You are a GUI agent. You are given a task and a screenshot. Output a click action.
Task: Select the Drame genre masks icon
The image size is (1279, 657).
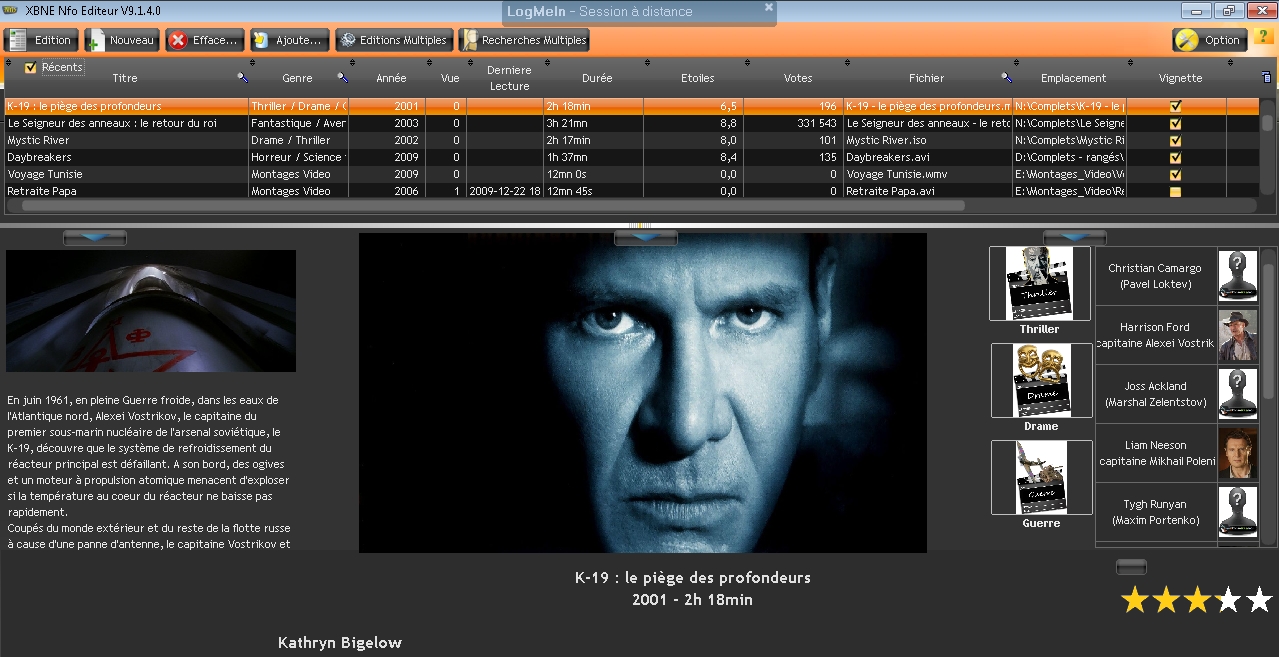pyautogui.click(x=1041, y=380)
